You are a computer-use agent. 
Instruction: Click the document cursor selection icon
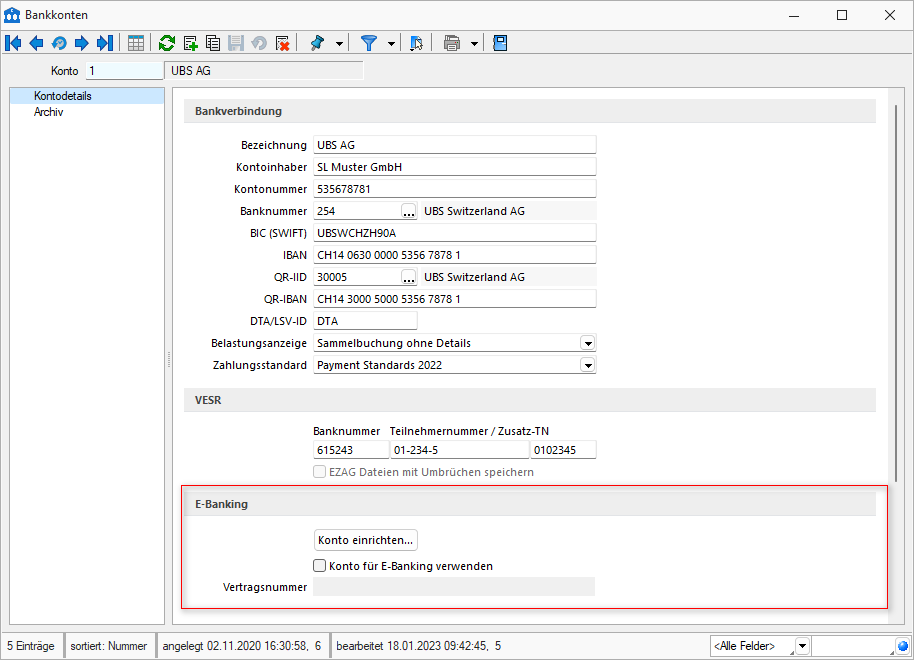[x=416, y=43]
